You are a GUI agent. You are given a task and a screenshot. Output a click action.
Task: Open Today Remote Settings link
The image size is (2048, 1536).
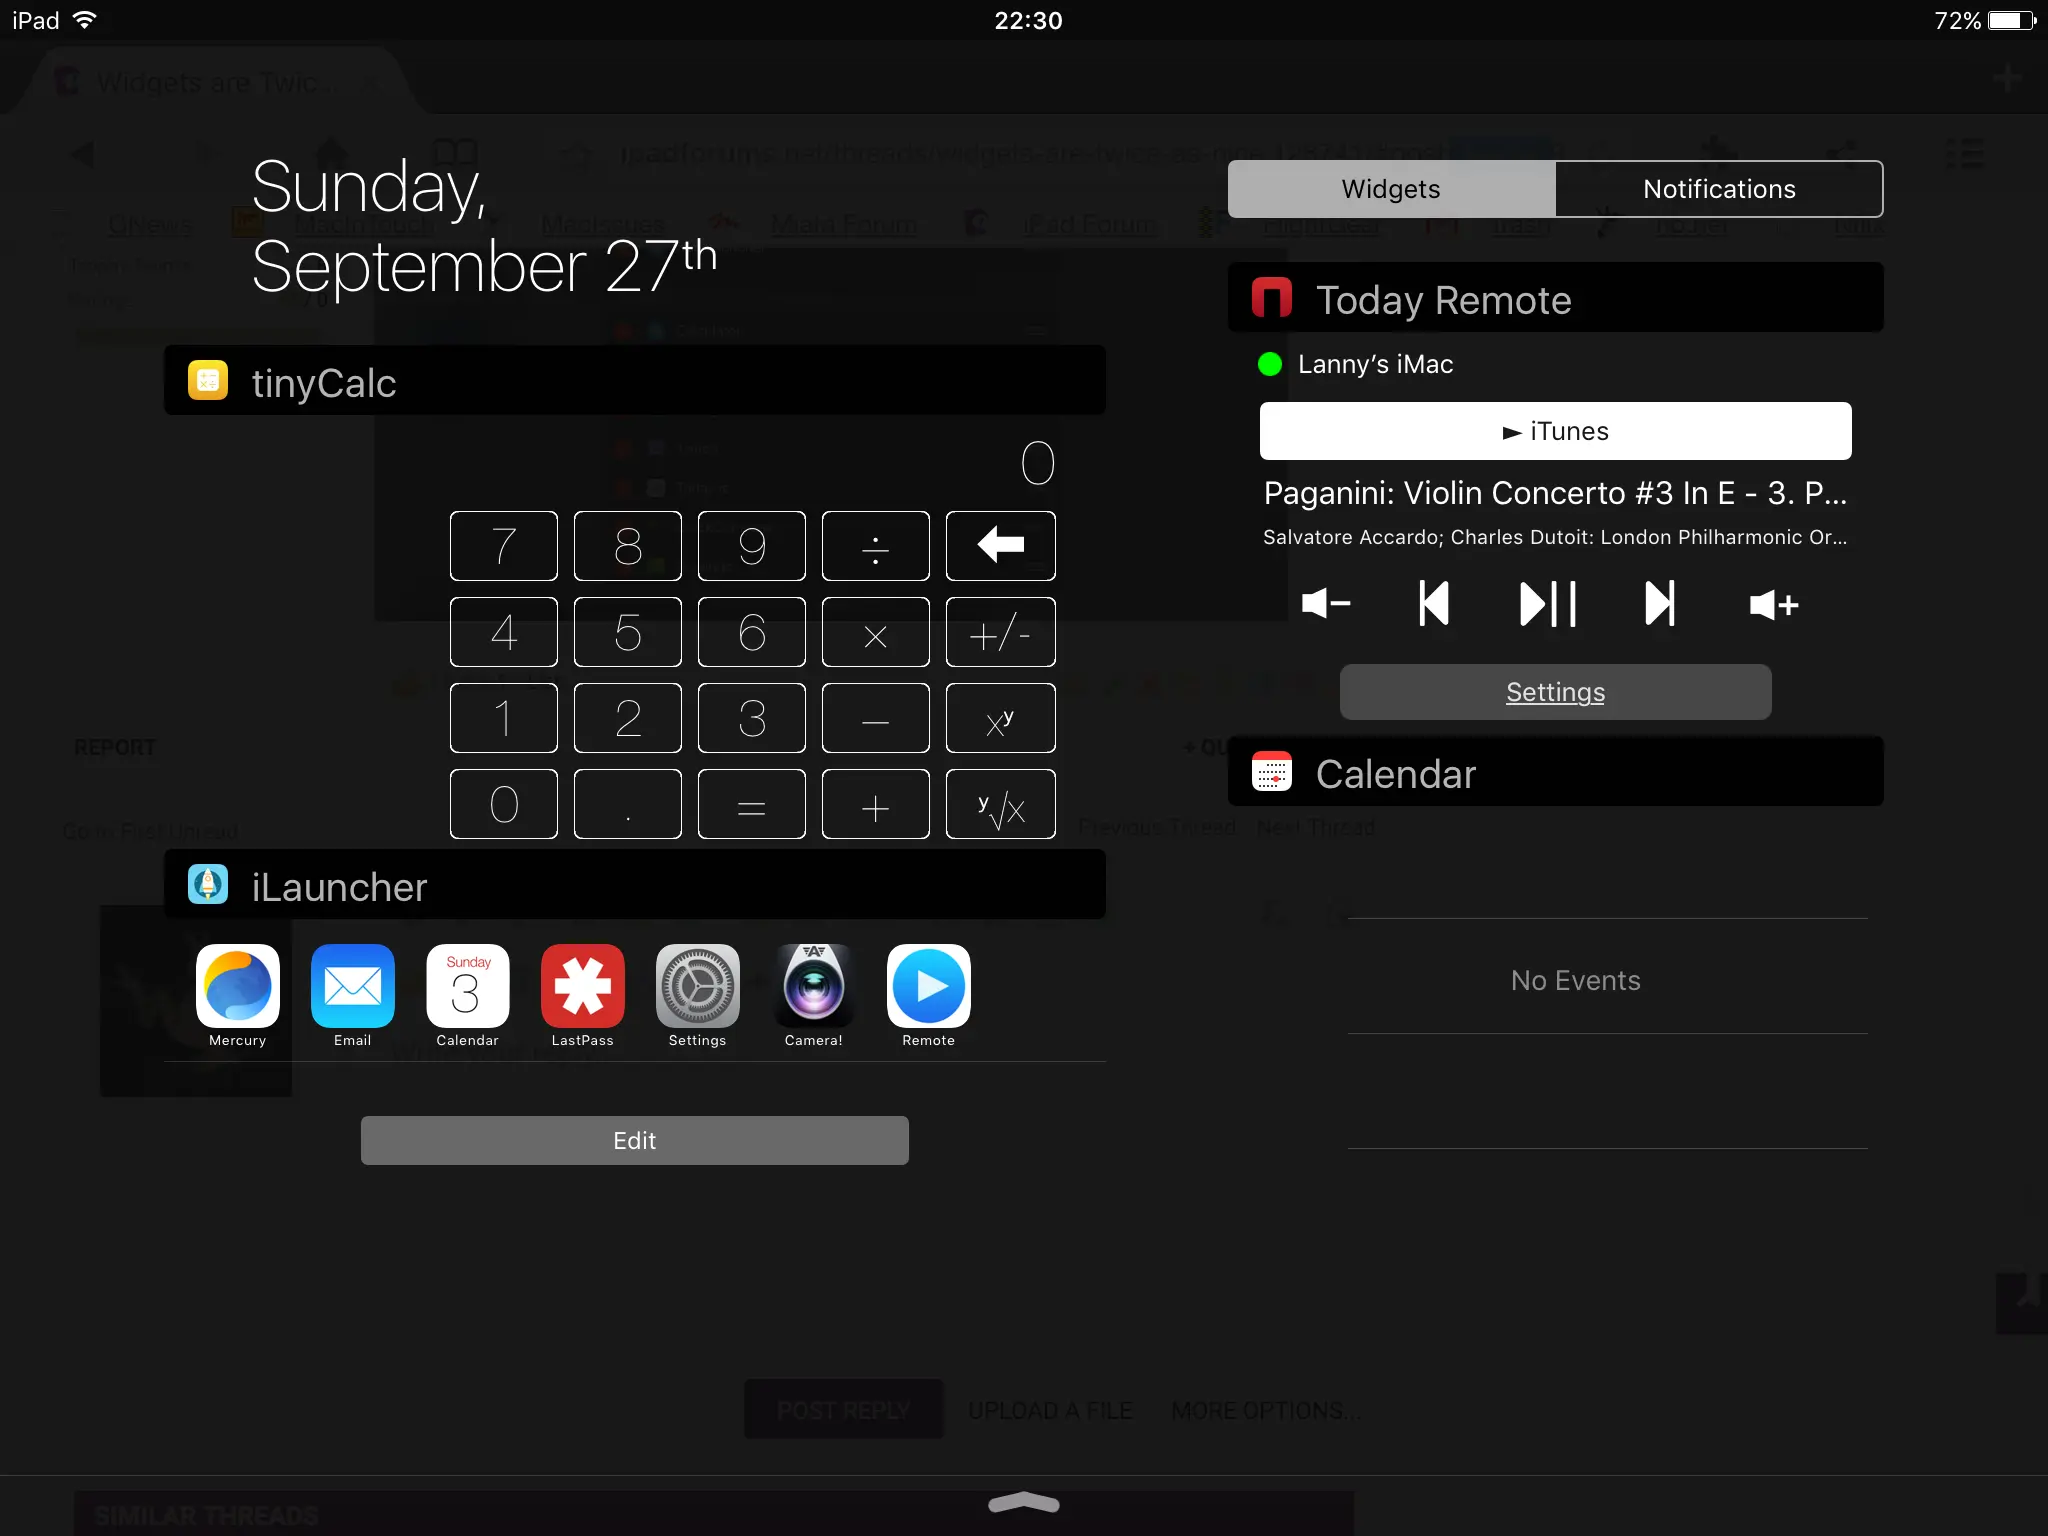[1555, 692]
